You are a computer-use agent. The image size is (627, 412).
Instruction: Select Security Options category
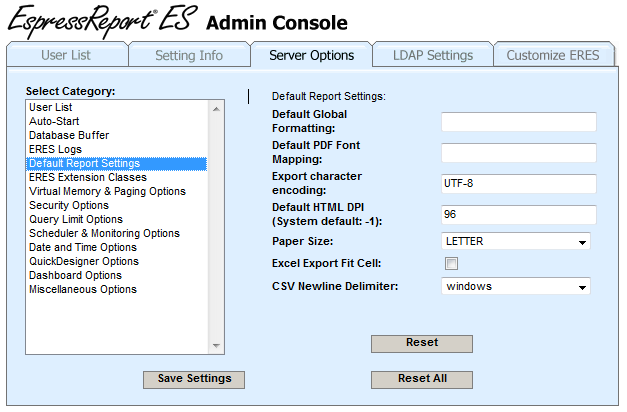117,205
